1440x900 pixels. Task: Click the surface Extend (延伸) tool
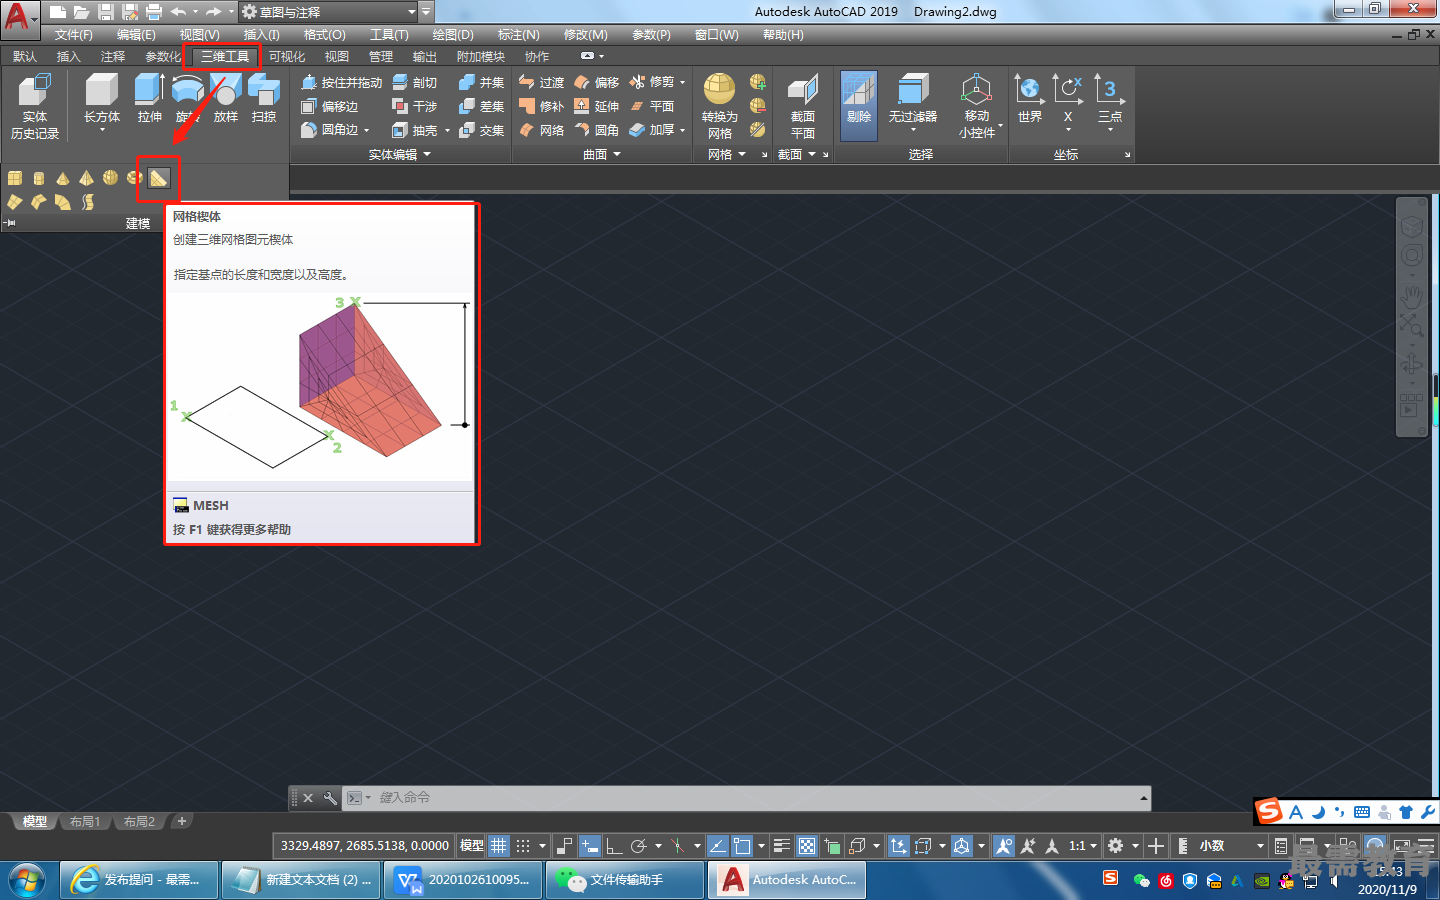tap(596, 106)
